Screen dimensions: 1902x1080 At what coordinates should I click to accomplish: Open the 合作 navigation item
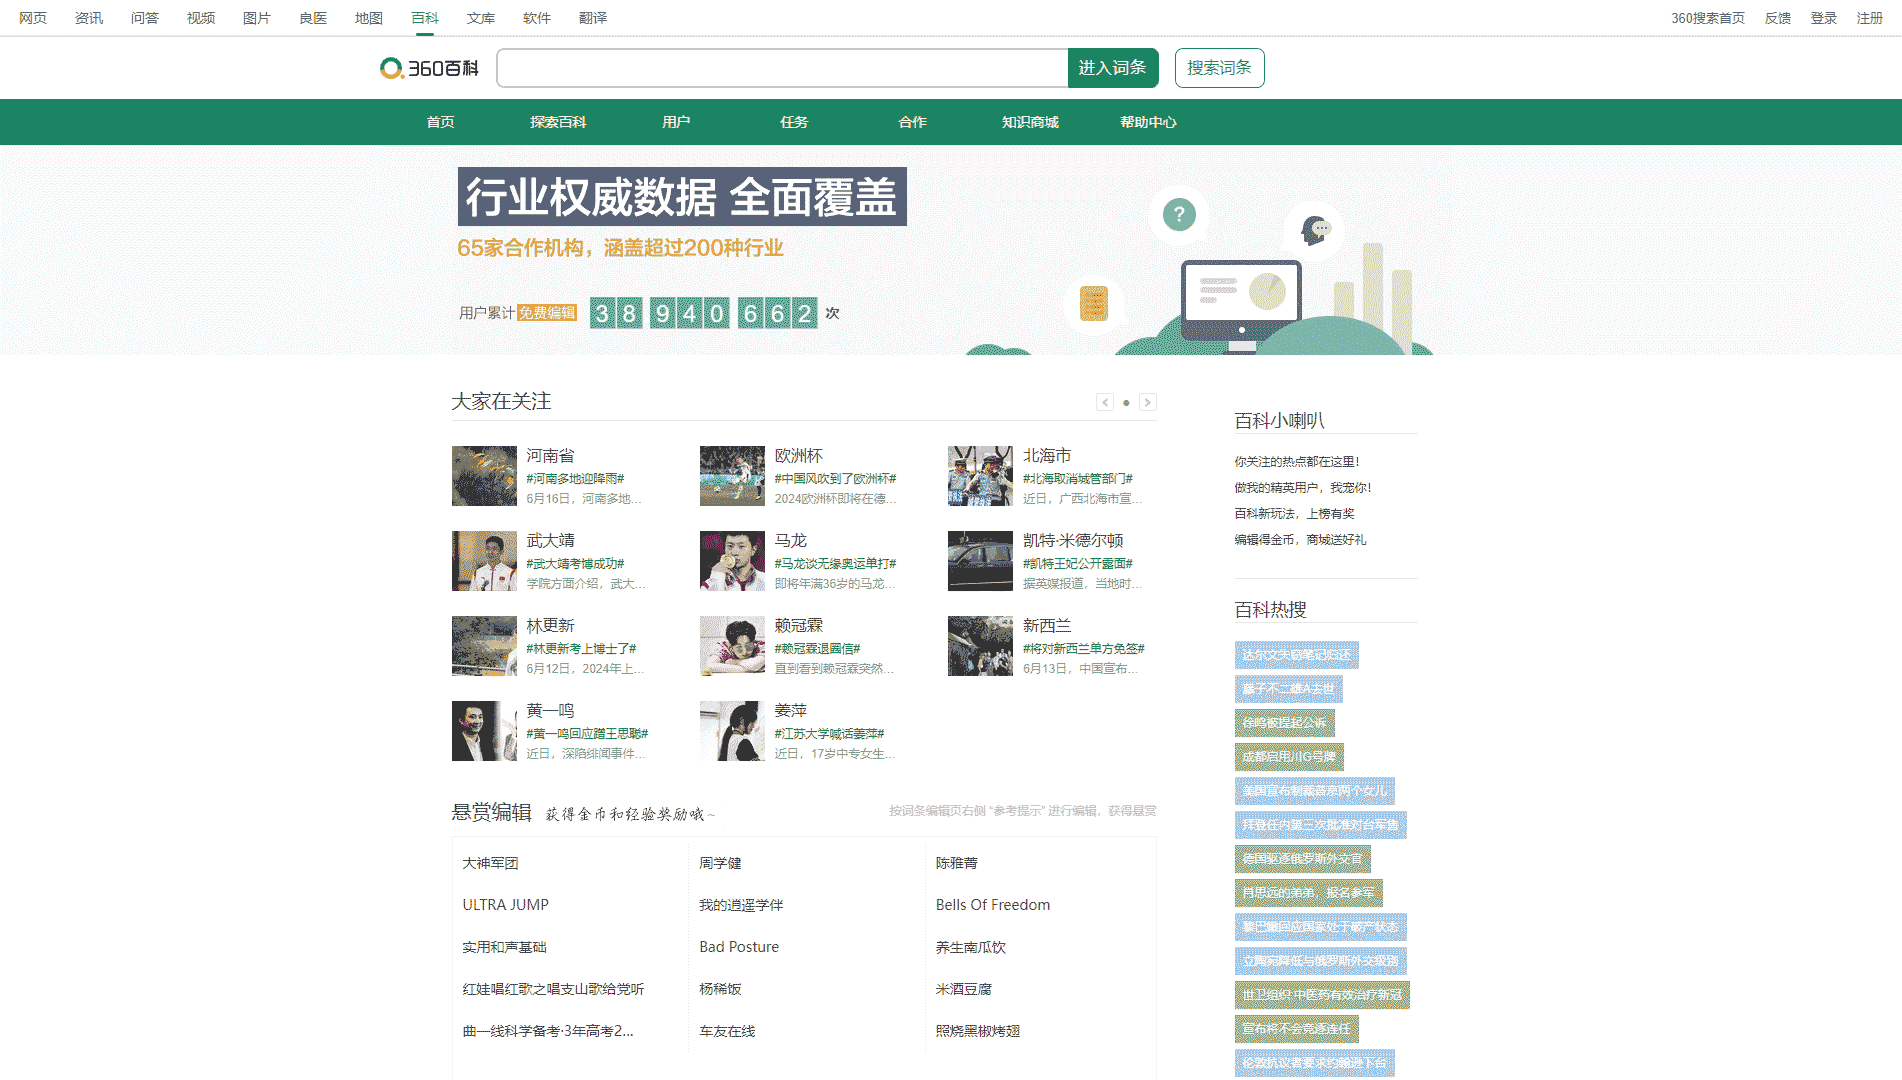[913, 122]
